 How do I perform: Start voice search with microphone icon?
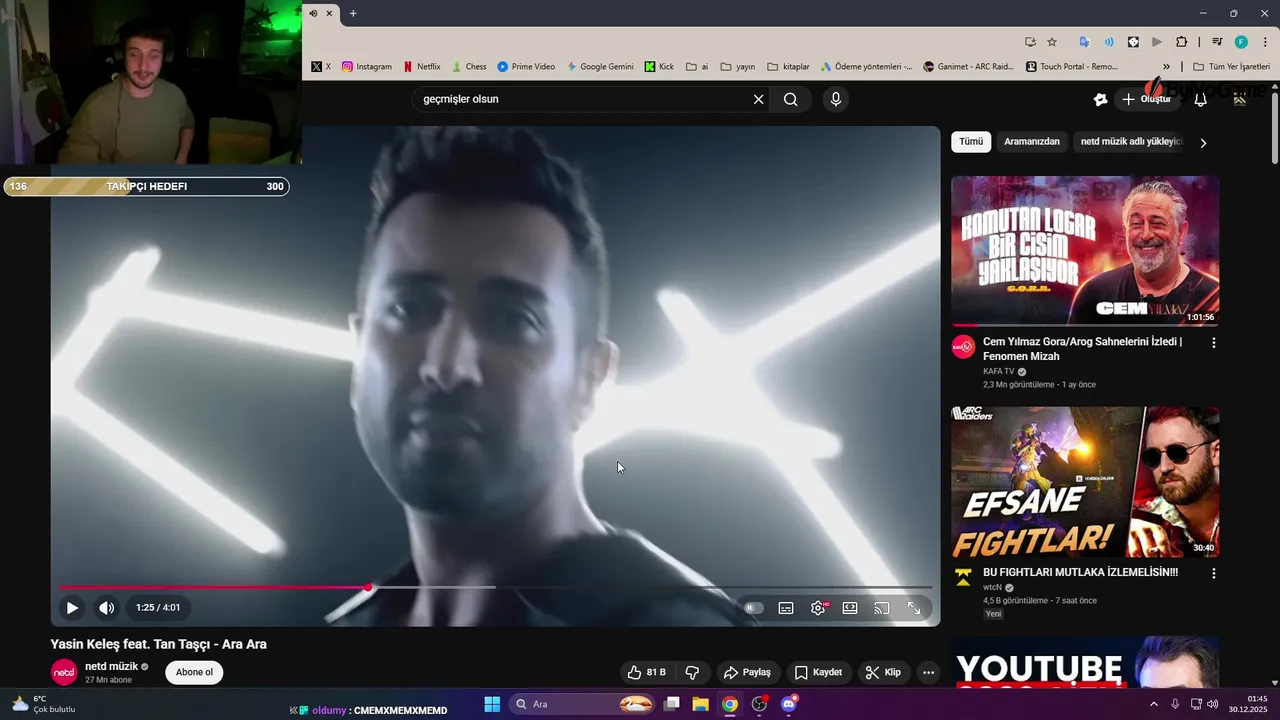tap(836, 99)
